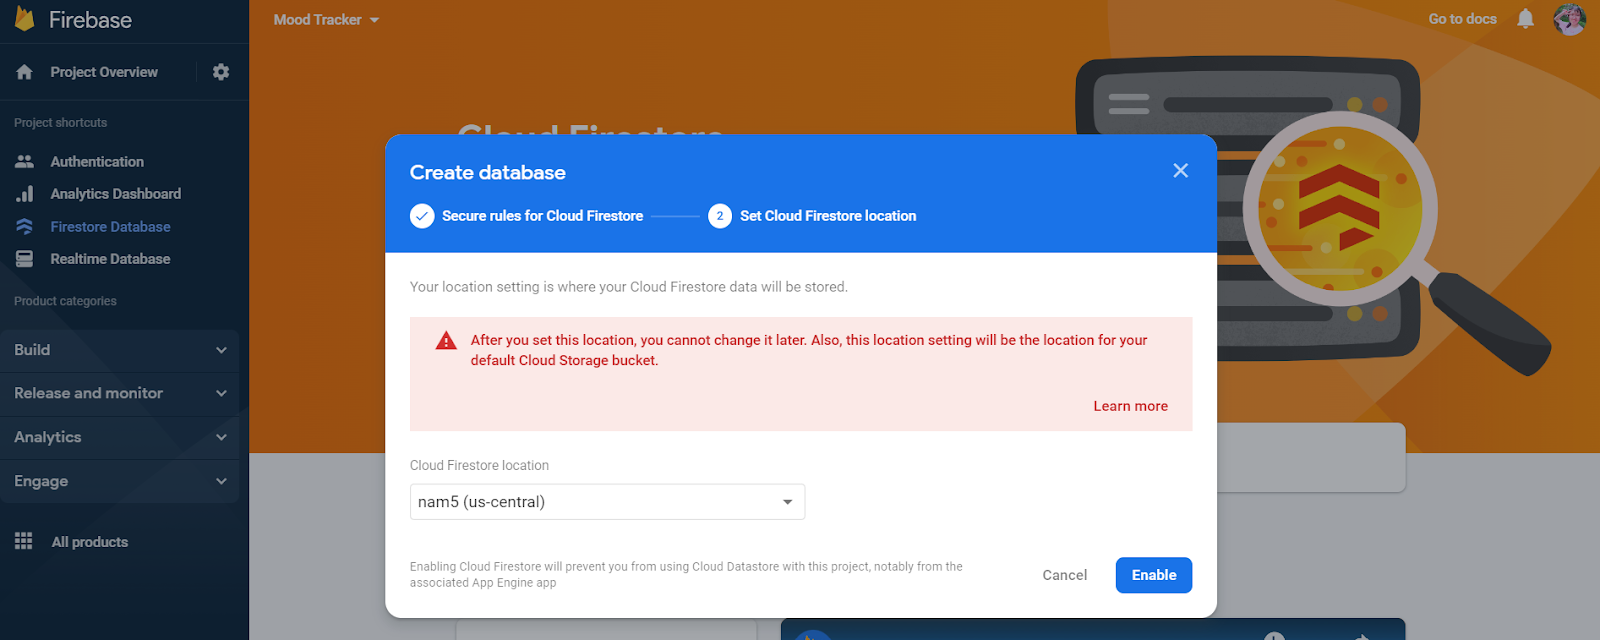Open the Cloud Firestore location dropdown

click(606, 501)
